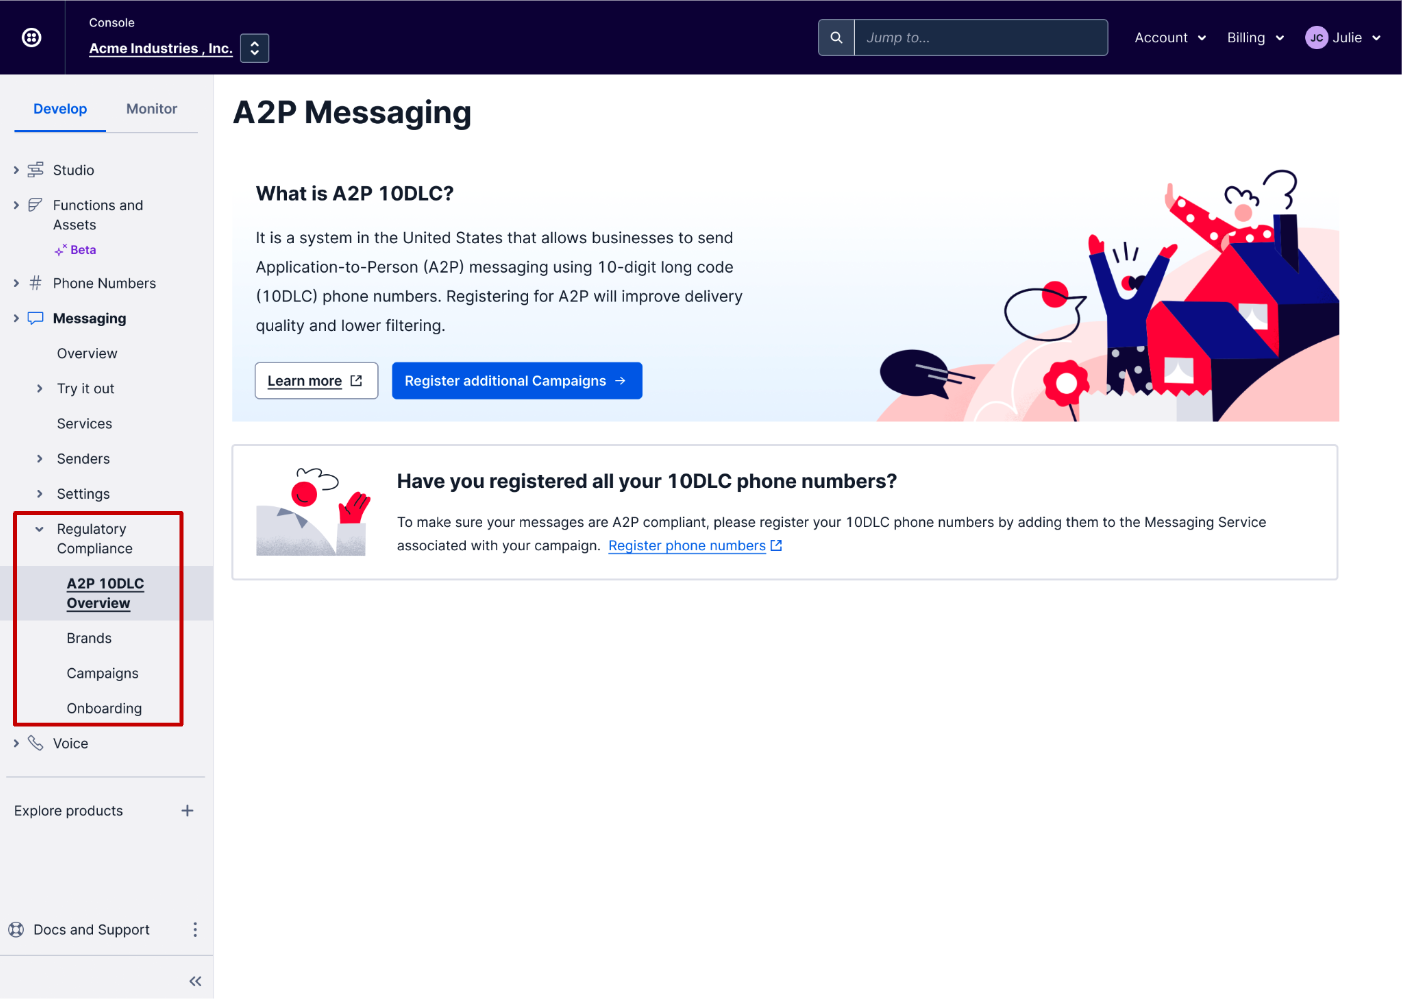Click the Phone Numbers hash icon
Screen dimensions: 1404x1000
pyautogui.click(x=36, y=283)
